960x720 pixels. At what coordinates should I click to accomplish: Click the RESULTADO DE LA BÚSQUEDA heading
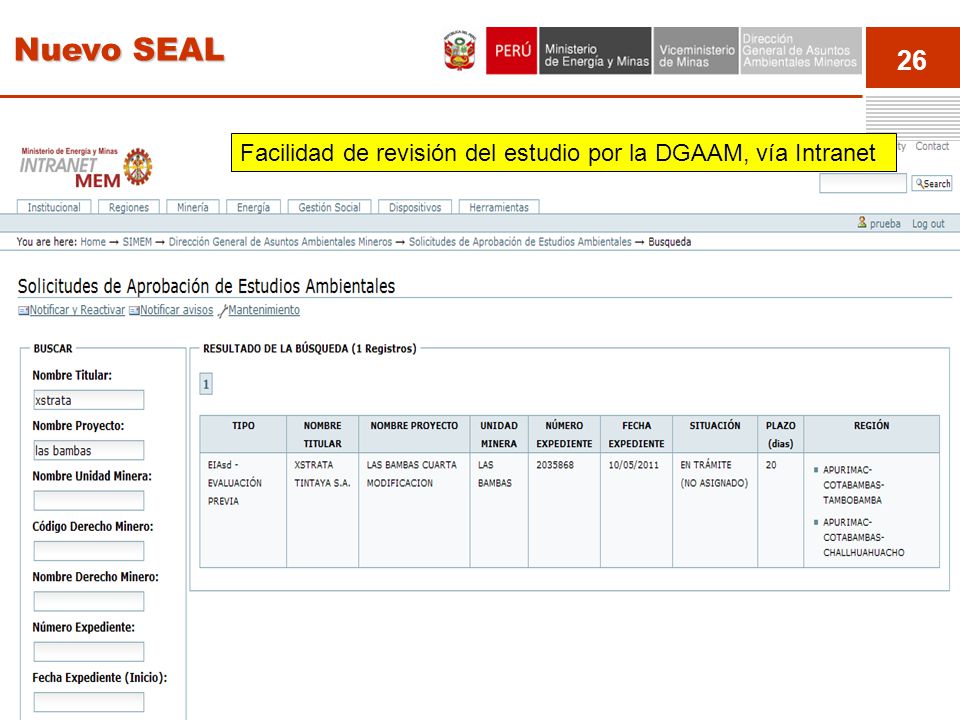(x=309, y=348)
